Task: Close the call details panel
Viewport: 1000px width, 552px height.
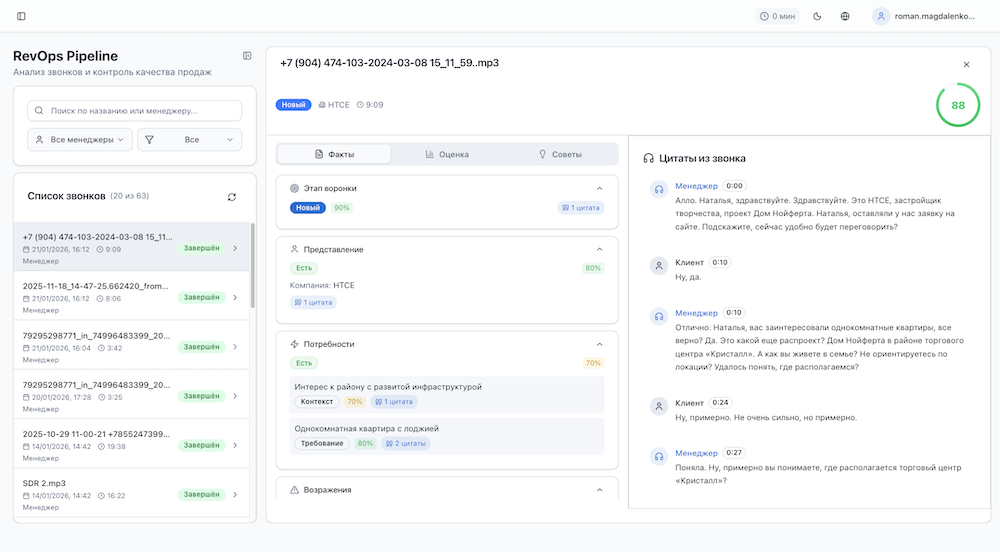Action: click(966, 64)
